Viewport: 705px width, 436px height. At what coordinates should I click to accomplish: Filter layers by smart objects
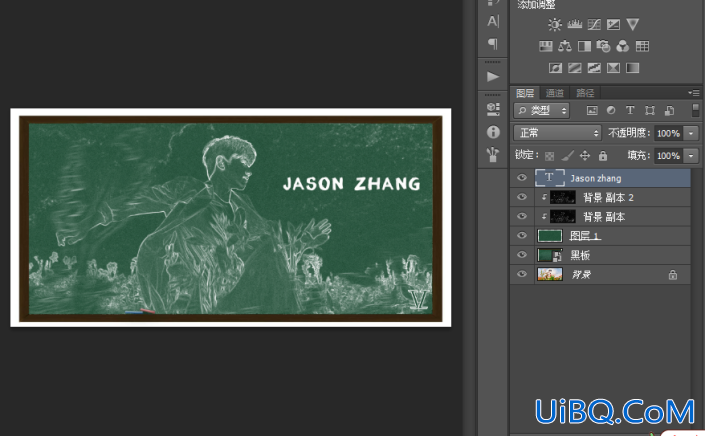click(x=669, y=111)
